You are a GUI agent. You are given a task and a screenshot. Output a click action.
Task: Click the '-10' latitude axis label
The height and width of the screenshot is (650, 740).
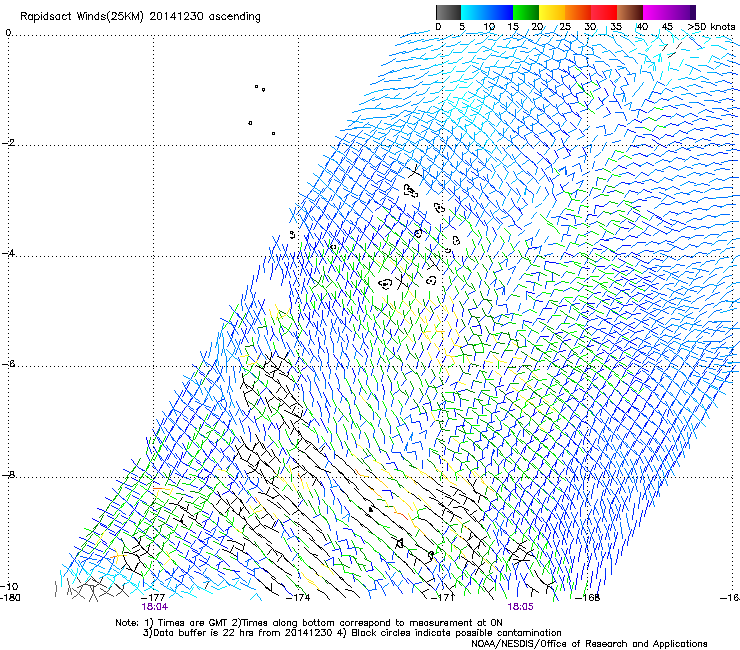click(9, 586)
